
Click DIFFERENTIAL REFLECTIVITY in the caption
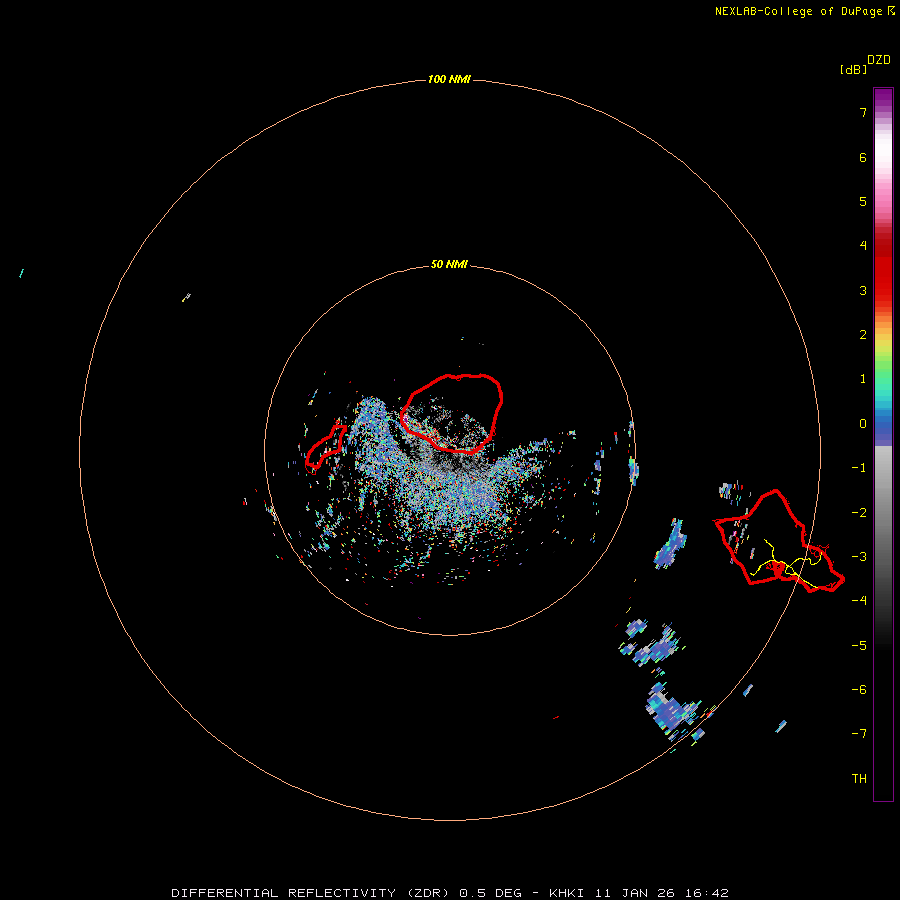tap(284, 893)
